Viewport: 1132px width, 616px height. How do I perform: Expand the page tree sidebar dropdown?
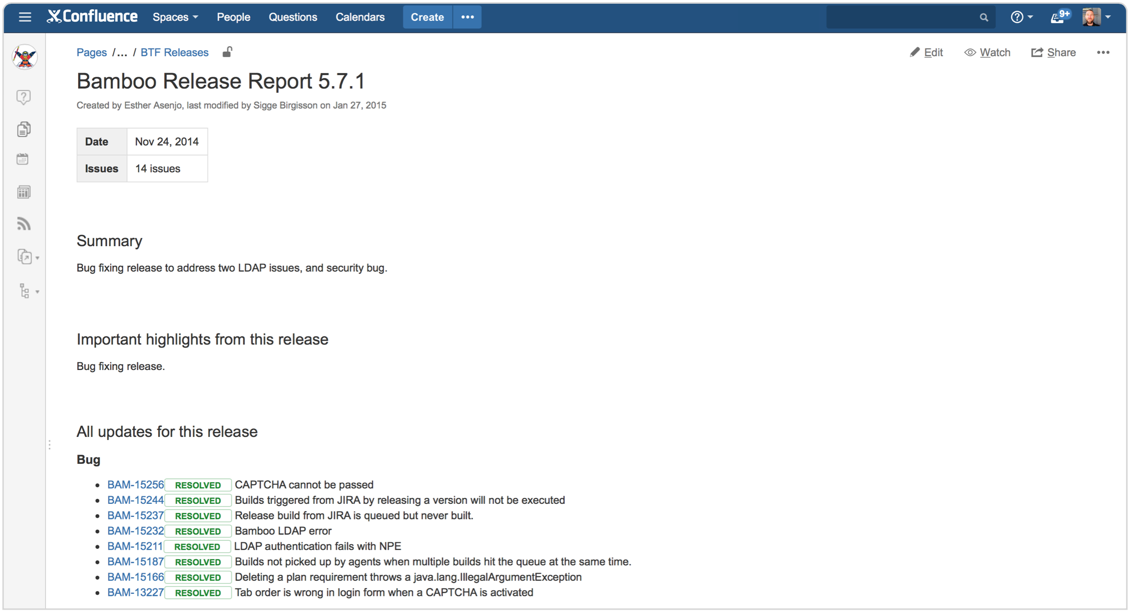click(x=28, y=291)
